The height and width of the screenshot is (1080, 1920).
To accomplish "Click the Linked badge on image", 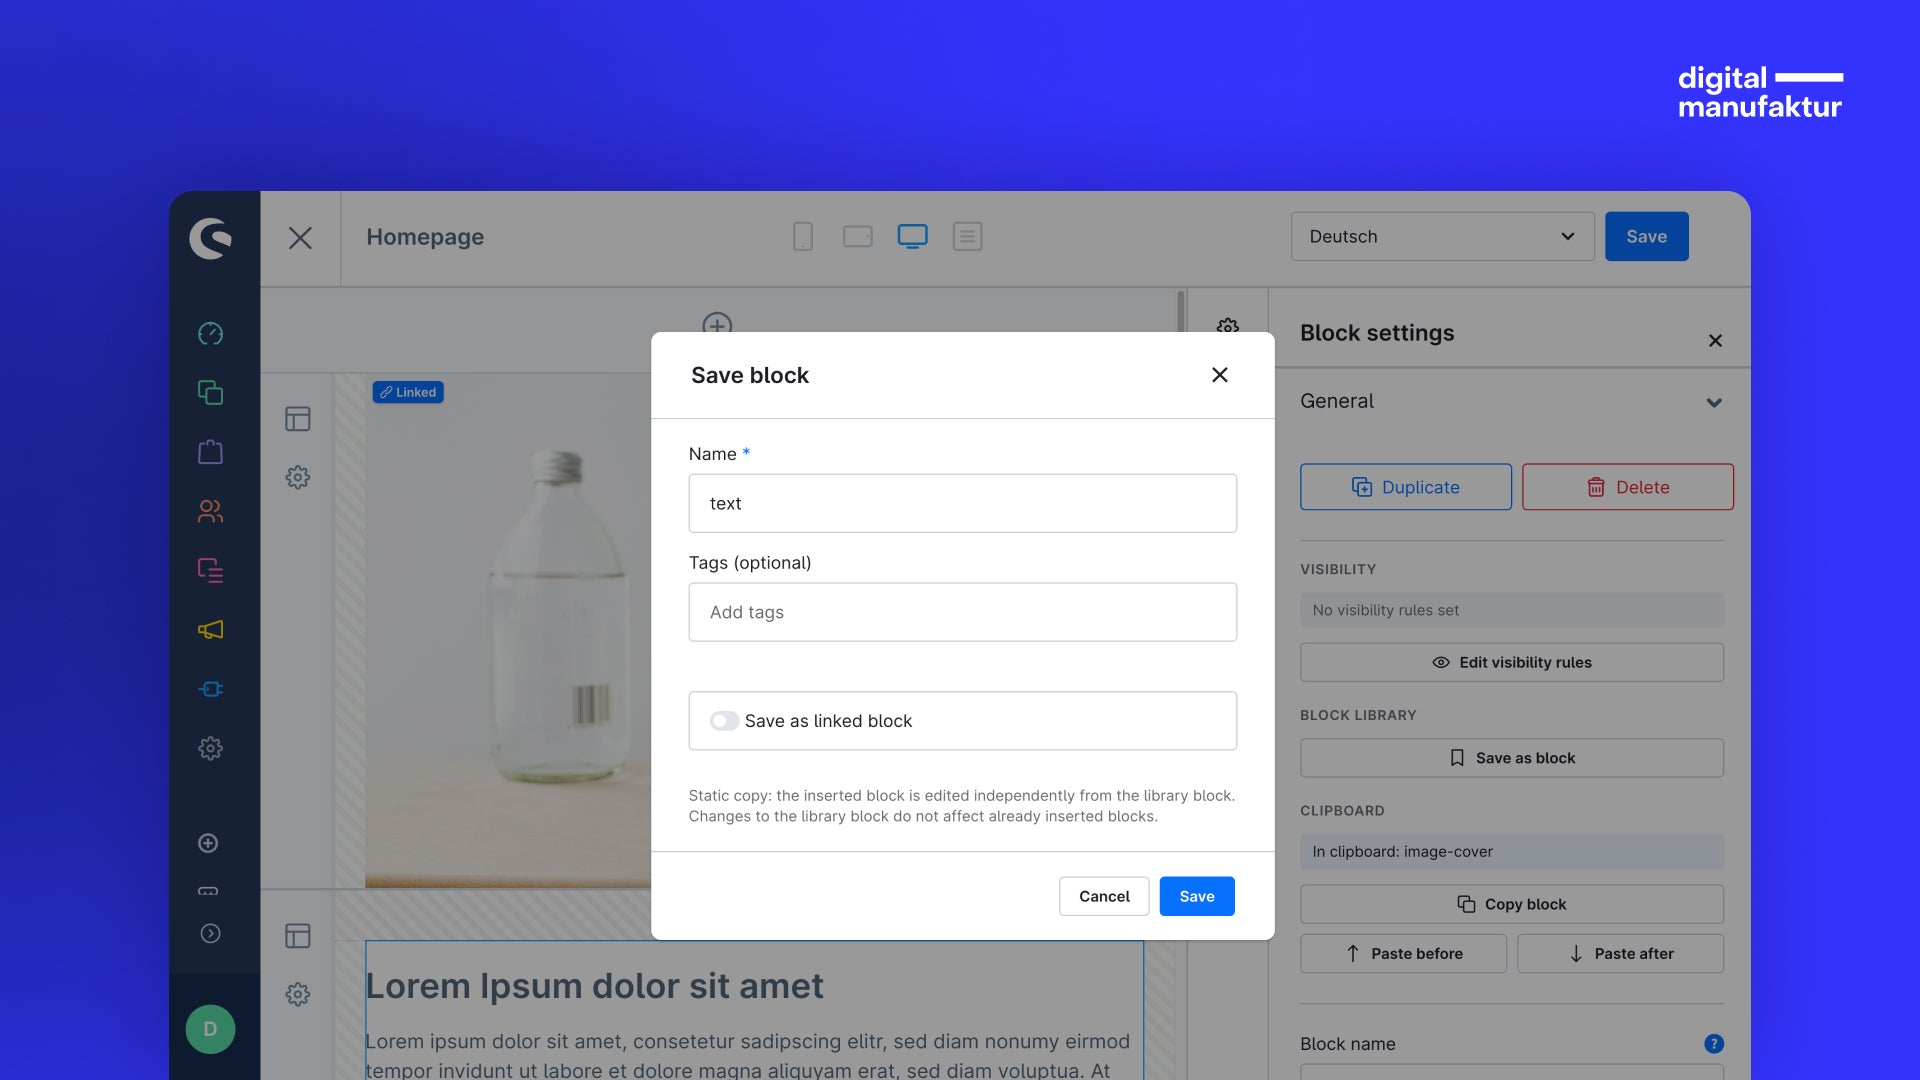I will pyautogui.click(x=408, y=392).
